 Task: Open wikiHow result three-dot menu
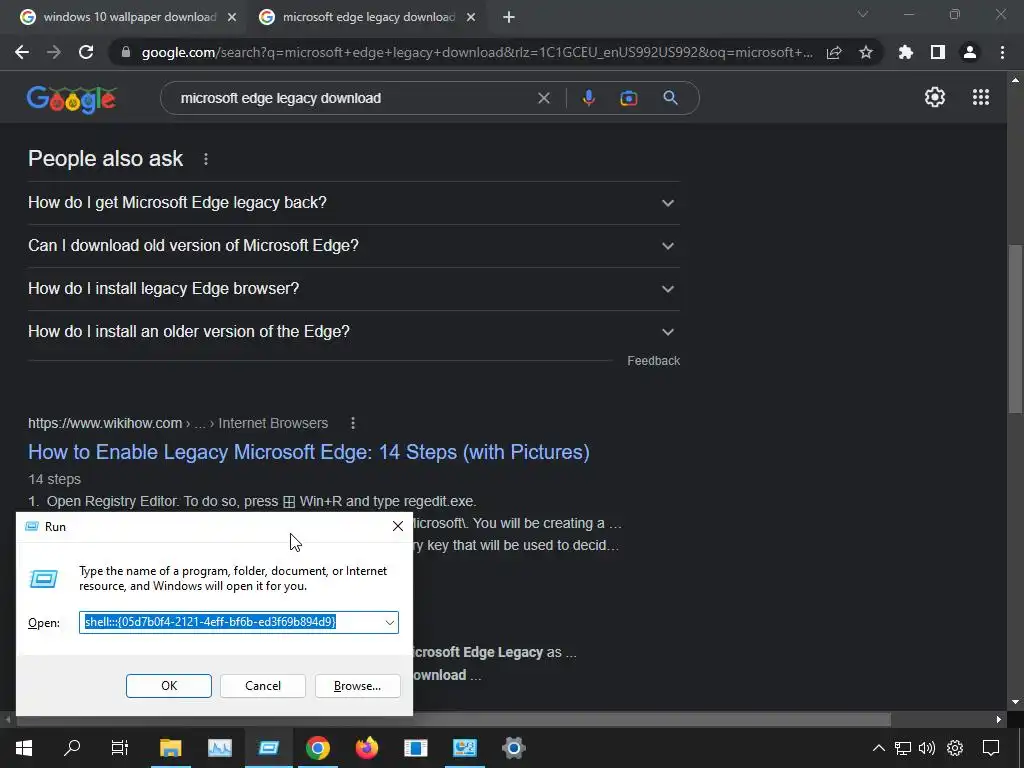click(x=353, y=423)
